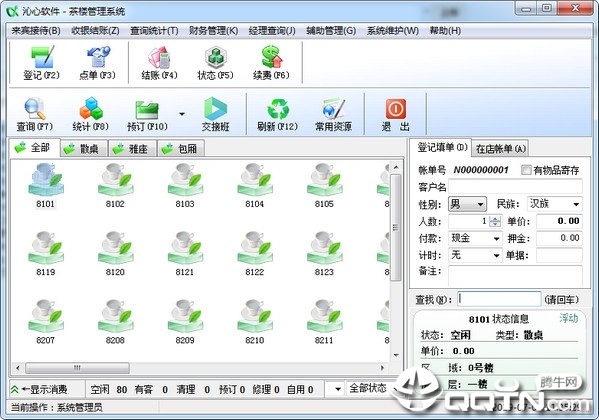
Task: Tick the 有物品寄存 checkbox
Action: coord(526,170)
